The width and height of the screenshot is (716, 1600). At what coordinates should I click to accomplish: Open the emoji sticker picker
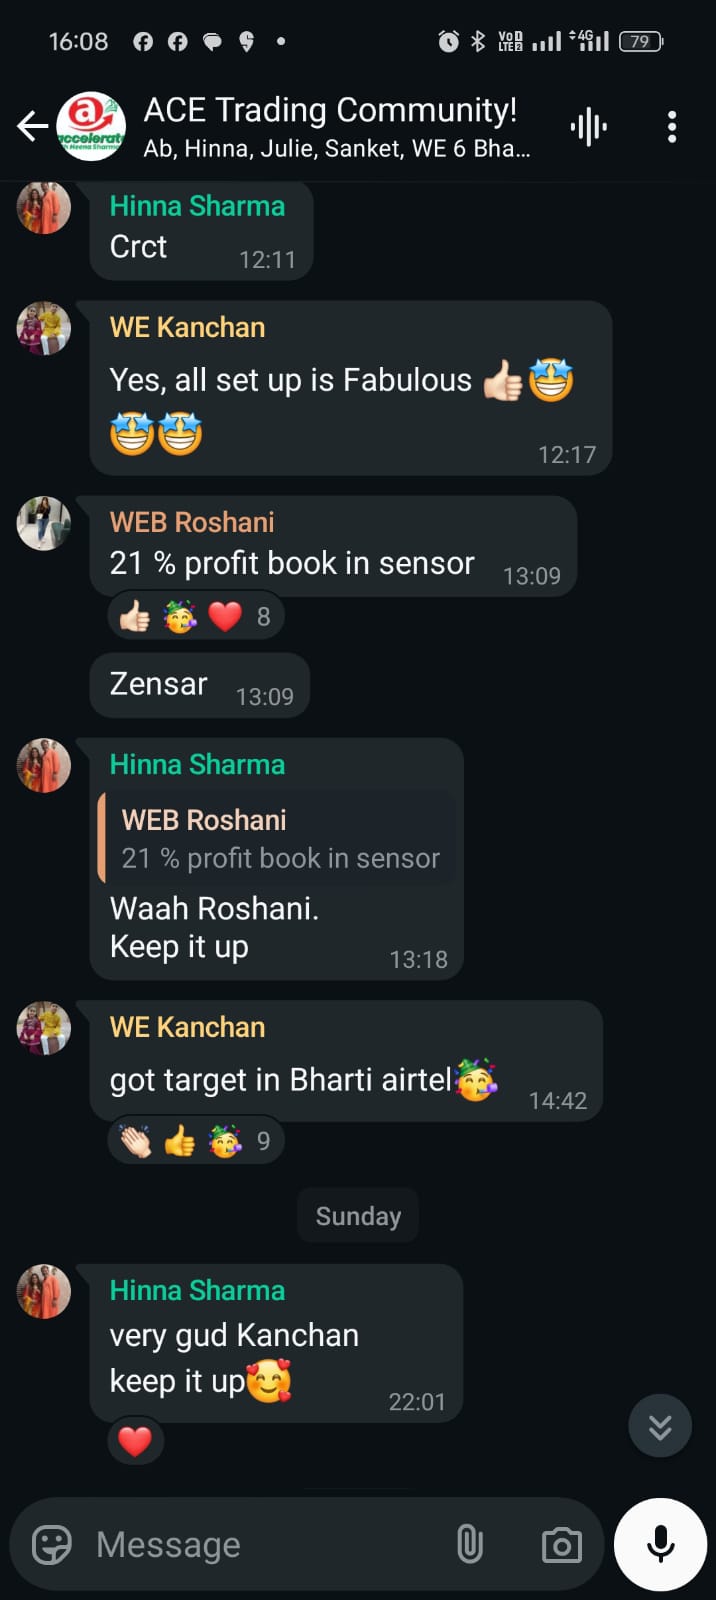(x=52, y=1544)
